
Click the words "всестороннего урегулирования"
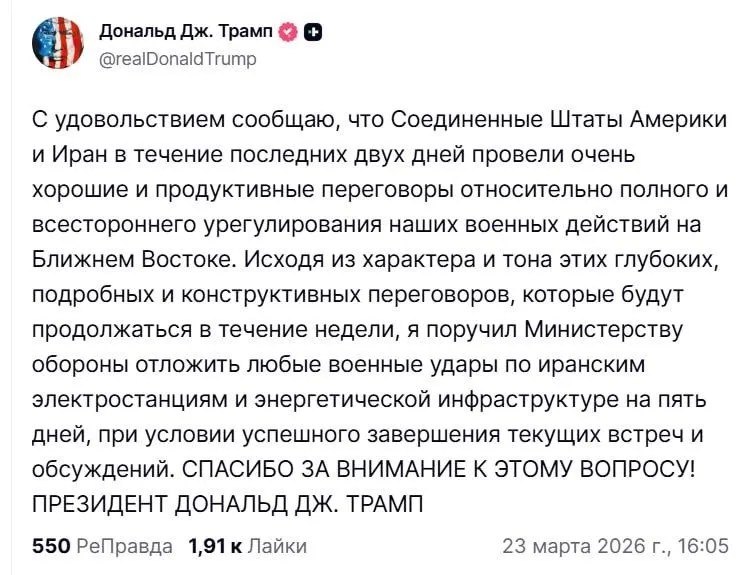[x=196, y=224]
